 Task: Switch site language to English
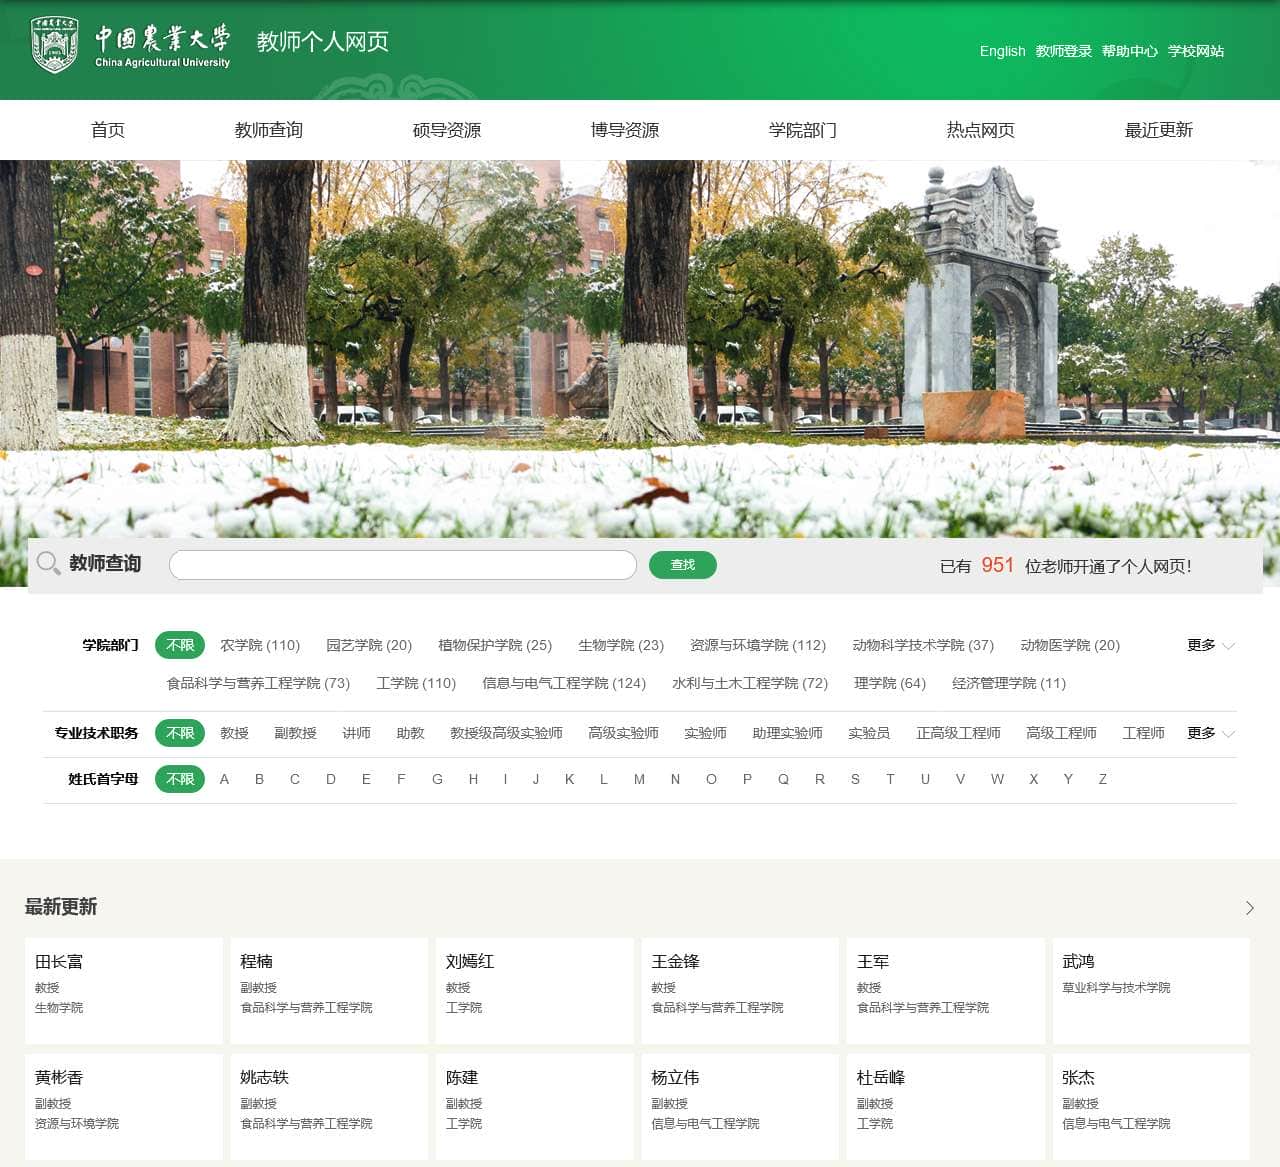click(x=1001, y=51)
